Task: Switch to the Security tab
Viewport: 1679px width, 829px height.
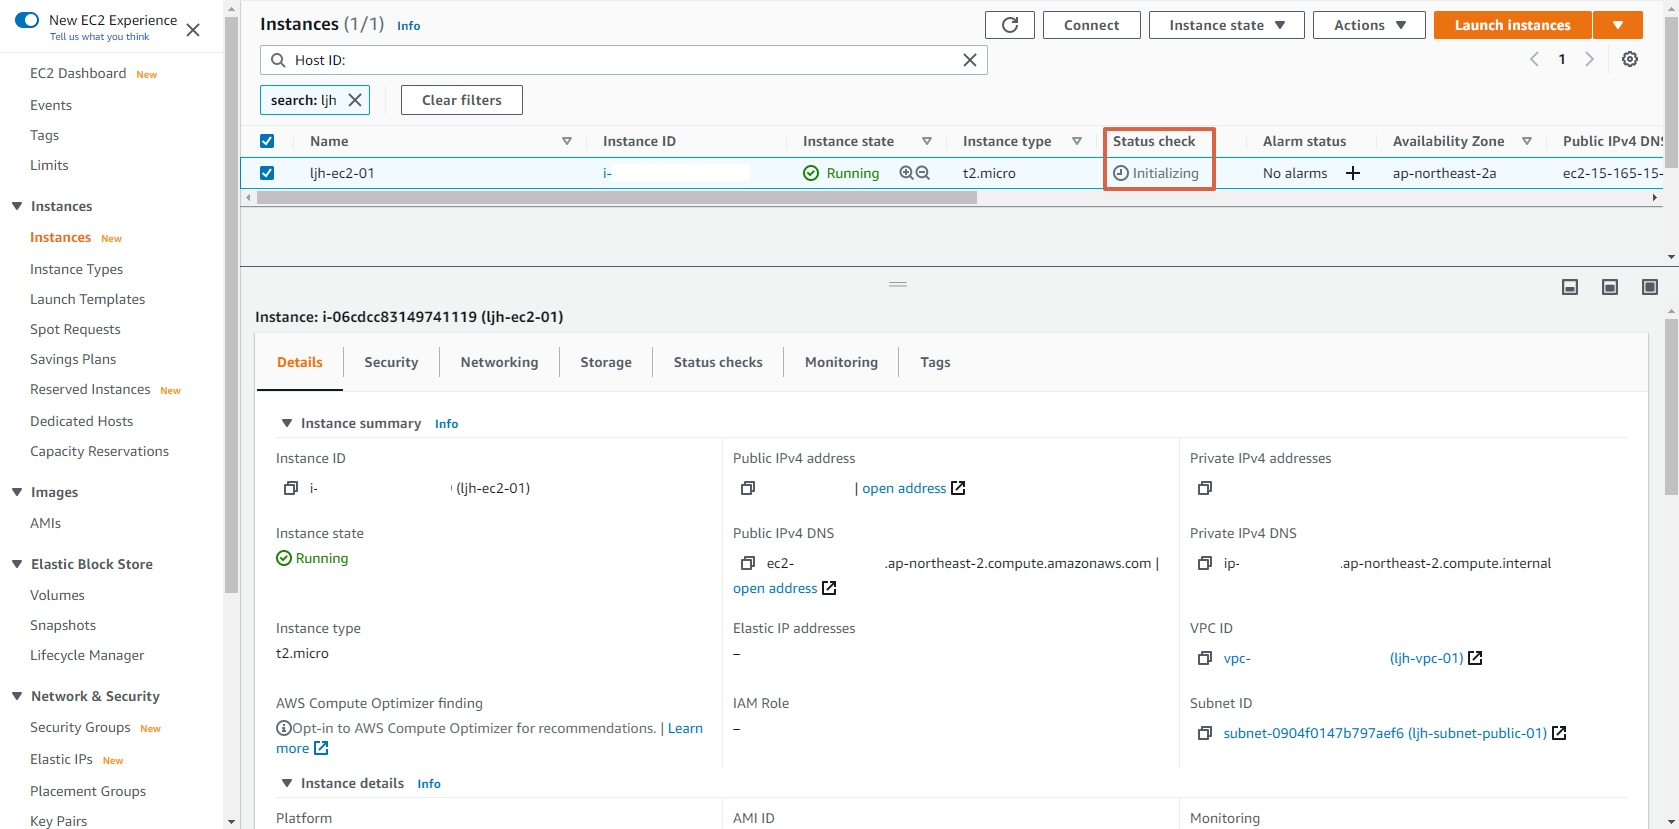Action: 391,362
